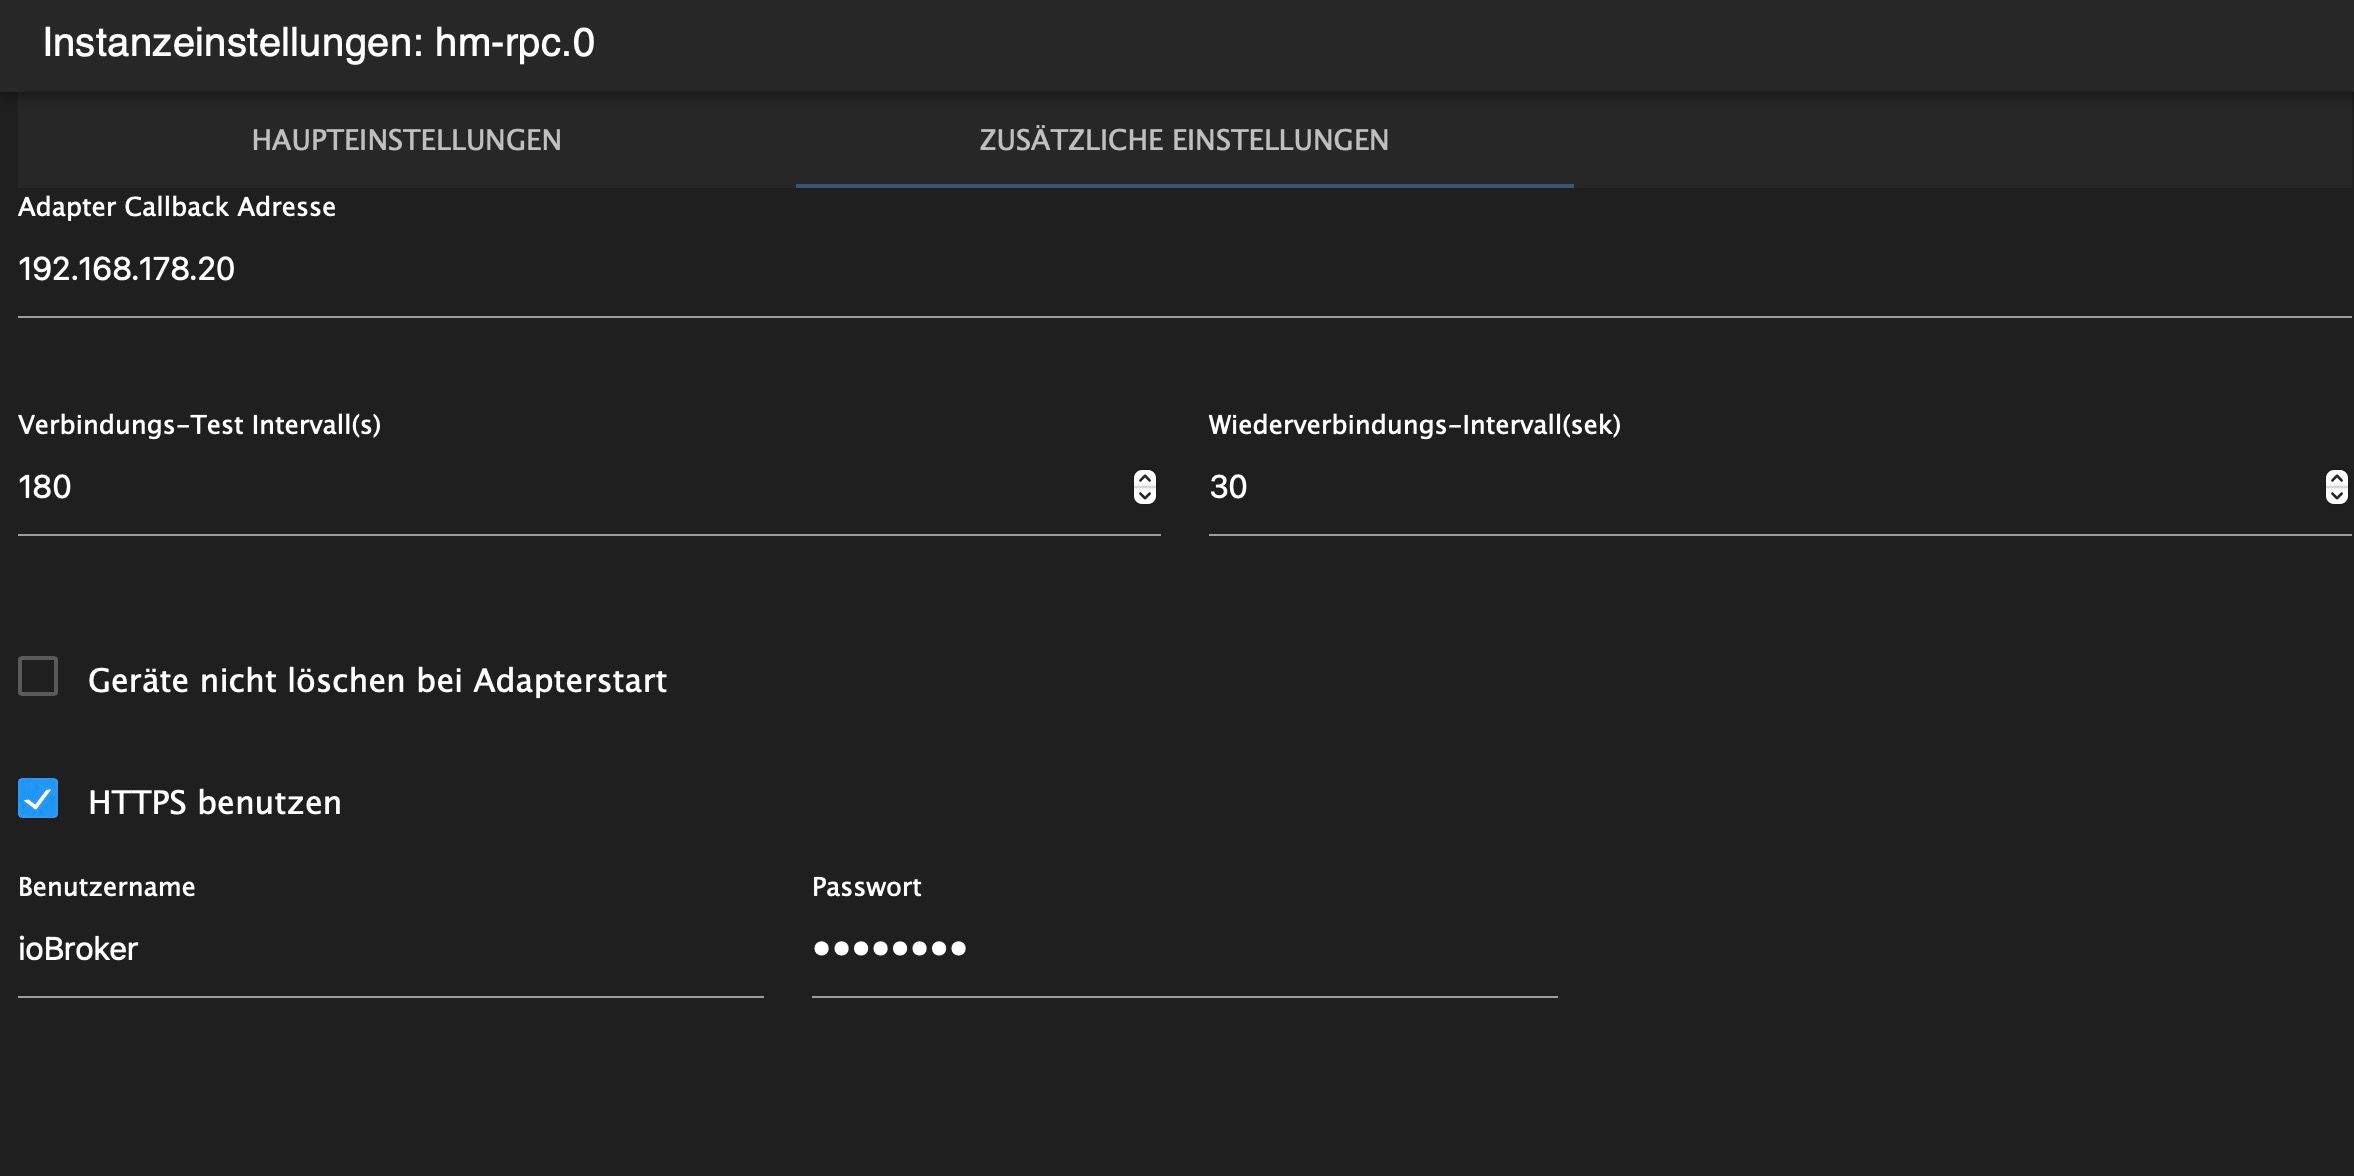Click the Adapter Callback Adresse label
The height and width of the screenshot is (1176, 2354).
(x=177, y=207)
